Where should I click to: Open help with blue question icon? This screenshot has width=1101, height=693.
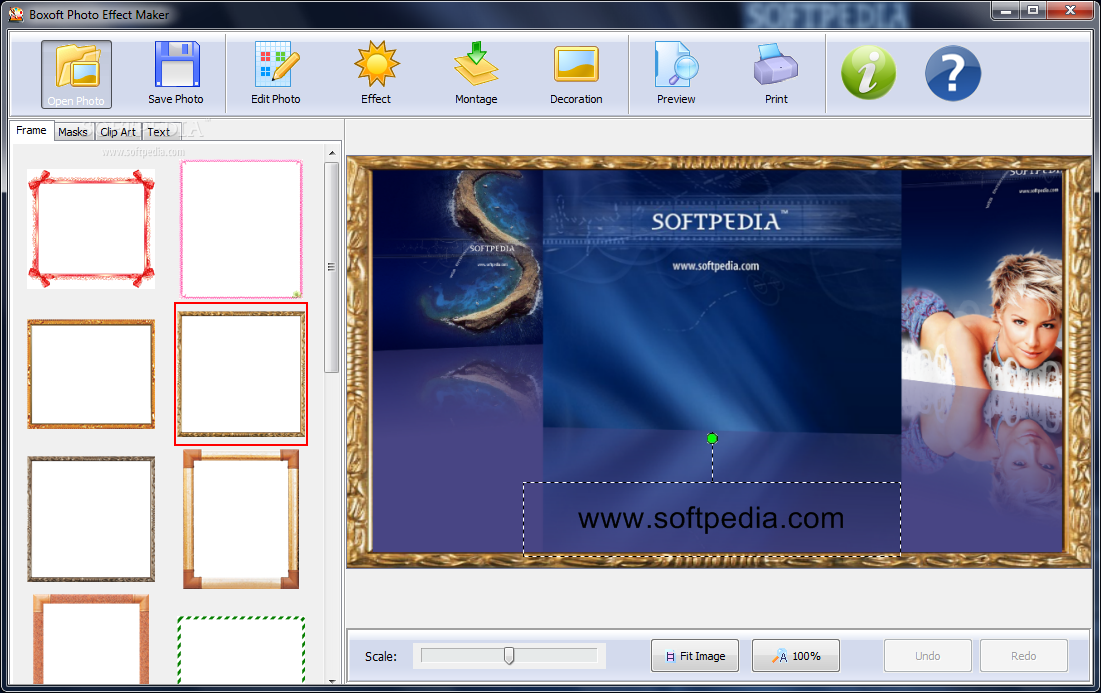[953, 73]
